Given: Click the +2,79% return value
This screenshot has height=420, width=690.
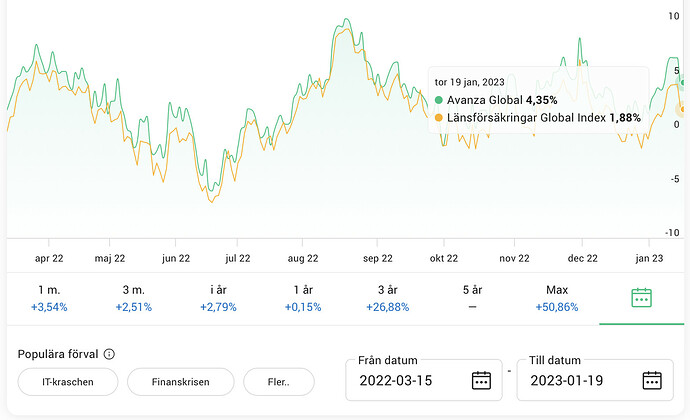Looking at the screenshot, I should click(x=218, y=307).
